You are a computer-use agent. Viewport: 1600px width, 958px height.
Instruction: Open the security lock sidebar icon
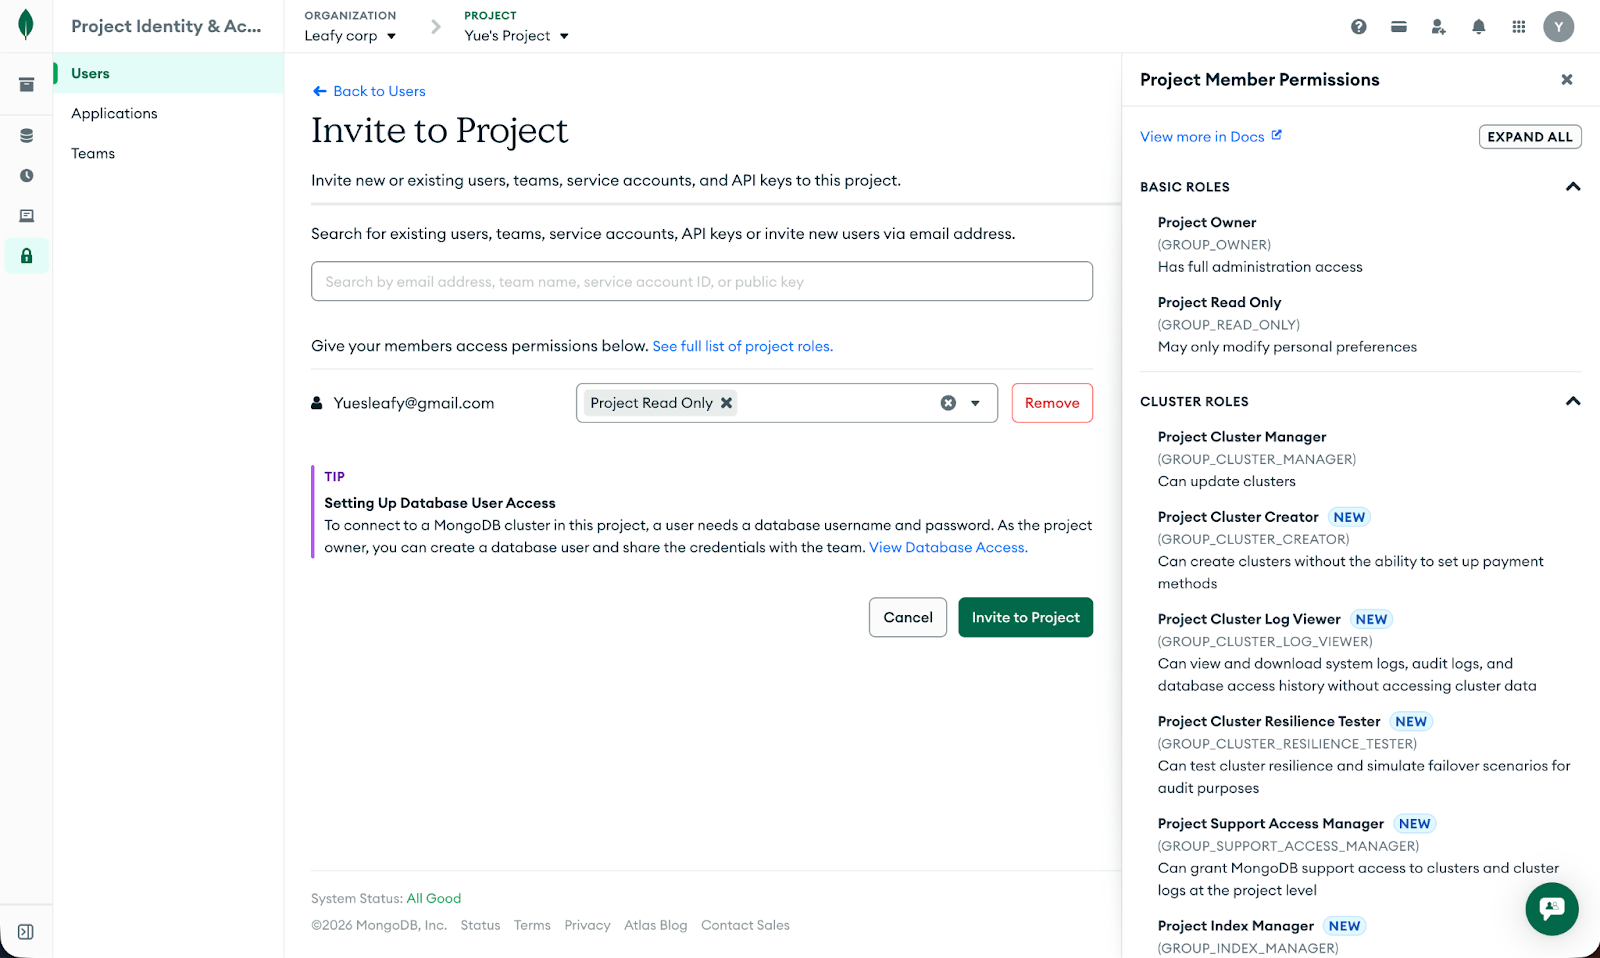point(26,256)
